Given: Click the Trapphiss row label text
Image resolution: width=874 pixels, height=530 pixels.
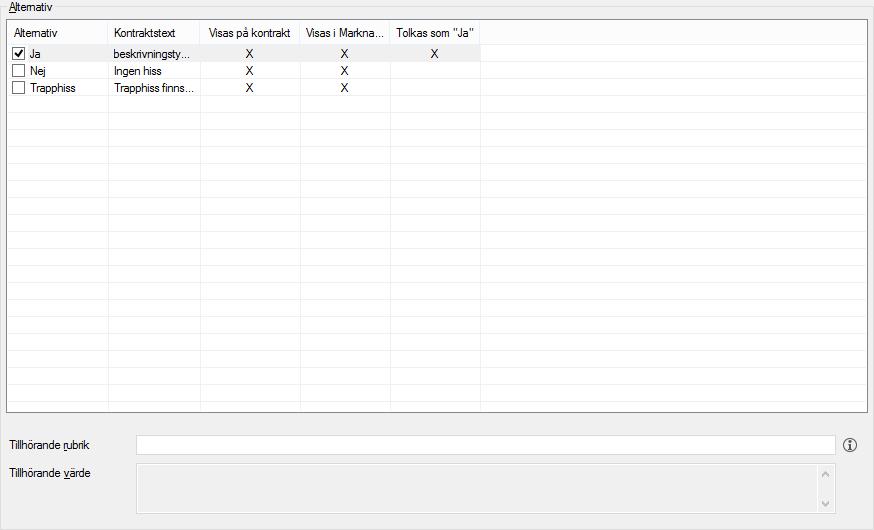Looking at the screenshot, I should coord(53,87).
